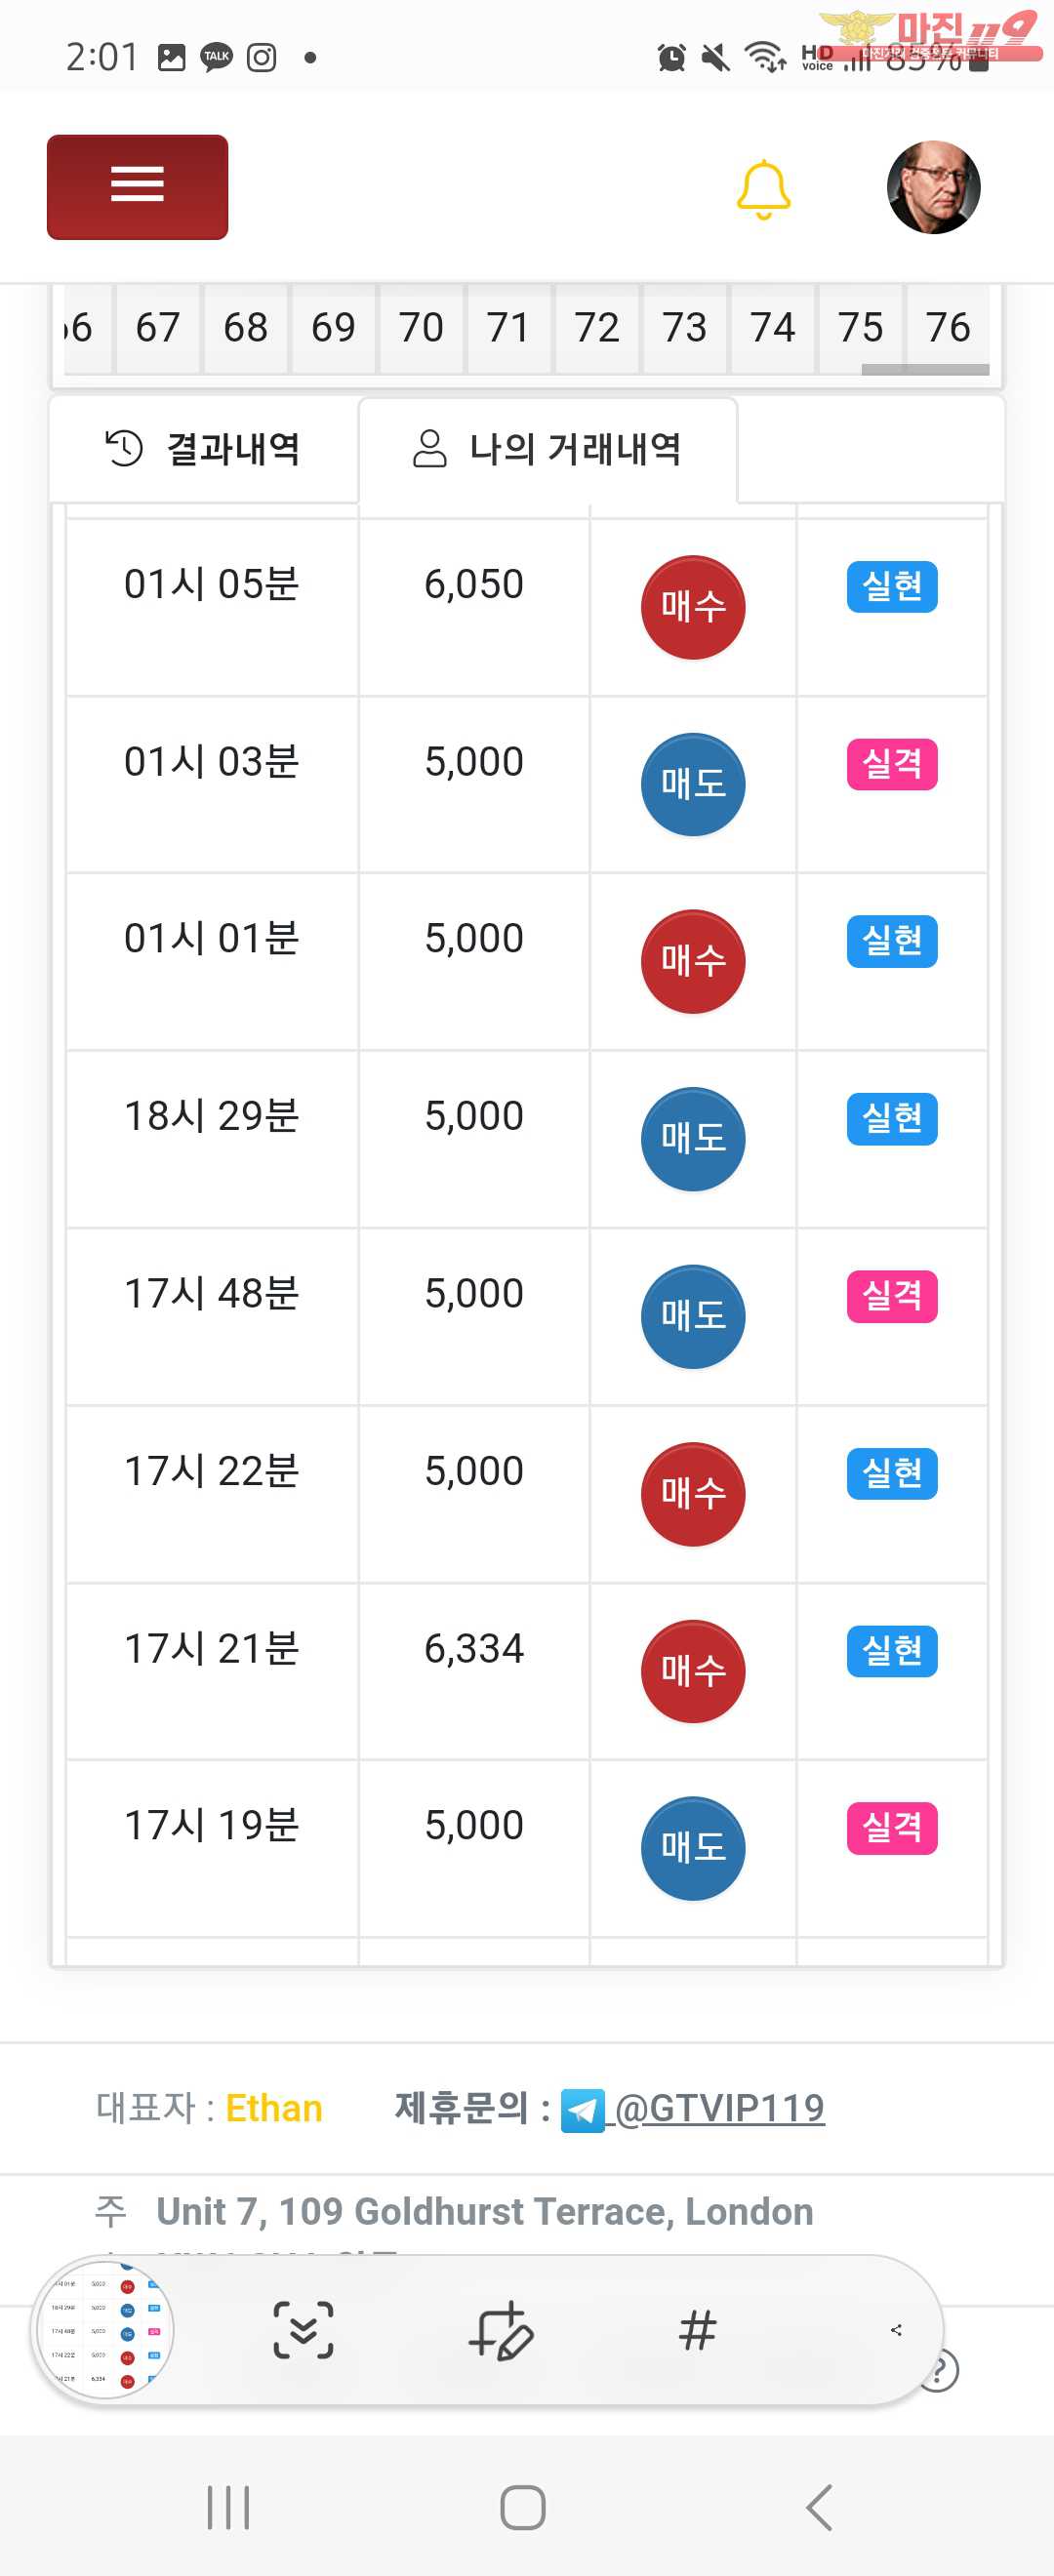Open the profile avatar photo
This screenshot has height=2576, width=1054.
click(x=933, y=187)
